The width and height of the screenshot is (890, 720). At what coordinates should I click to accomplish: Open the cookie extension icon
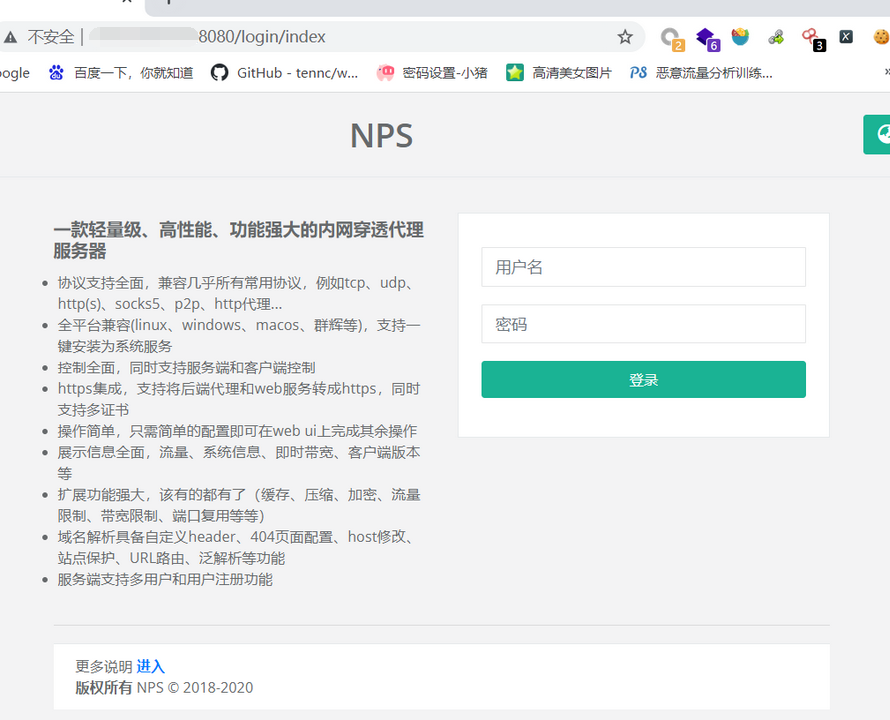click(x=881, y=37)
